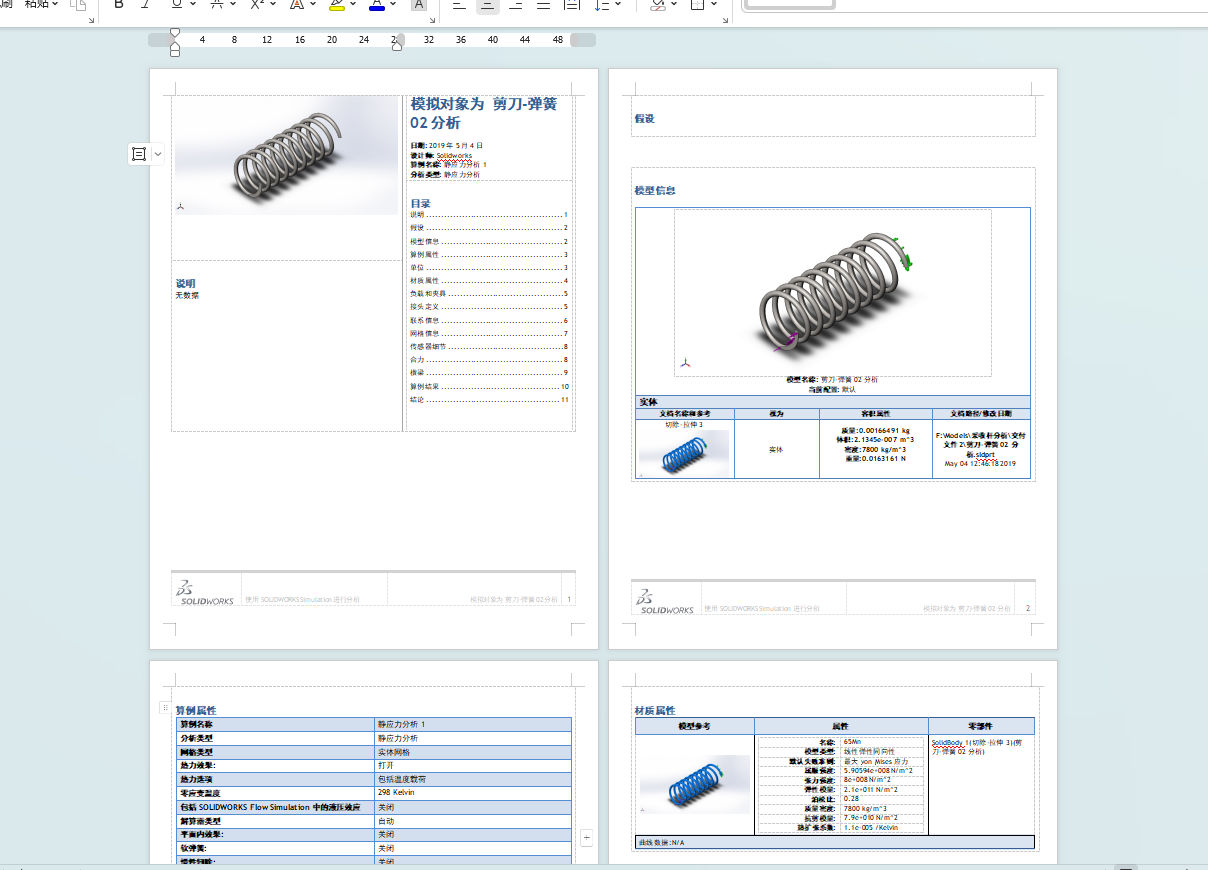Expand underline style dropdown arrow

click(193, 5)
